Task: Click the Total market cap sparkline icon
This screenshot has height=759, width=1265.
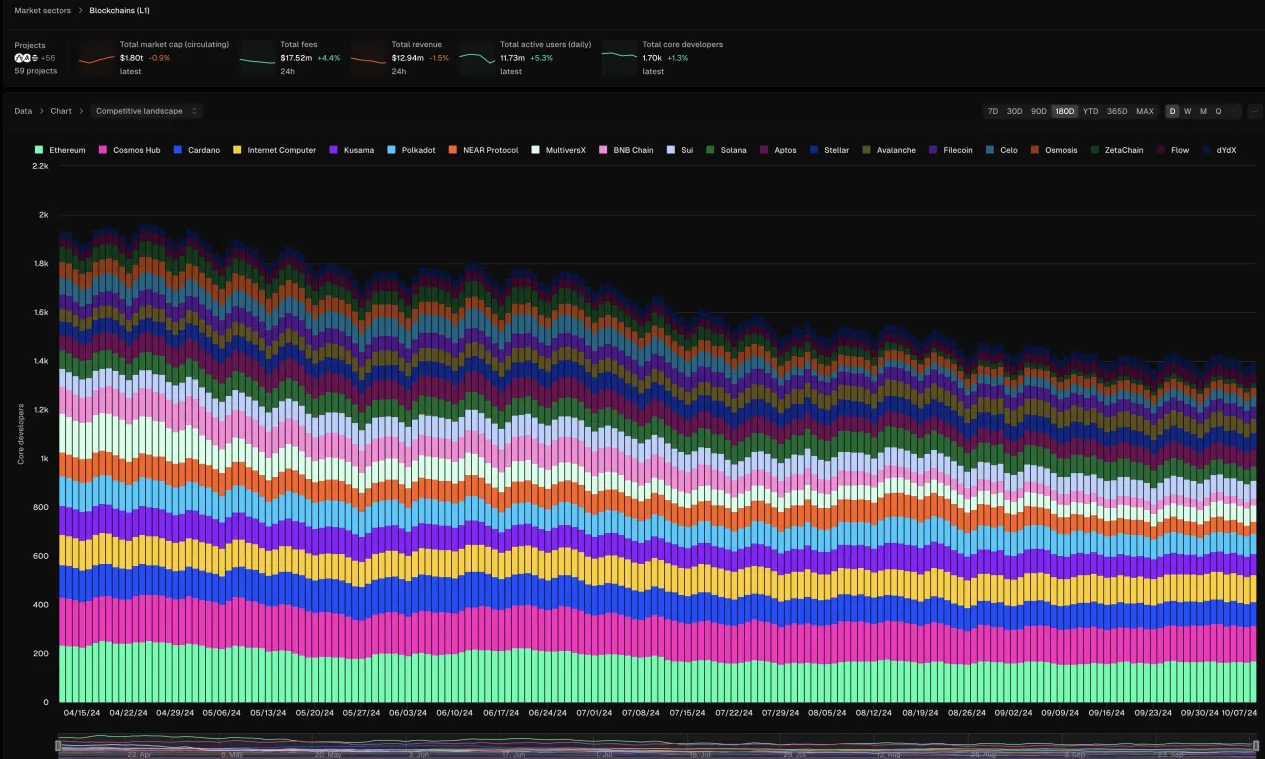Action: (x=97, y=58)
